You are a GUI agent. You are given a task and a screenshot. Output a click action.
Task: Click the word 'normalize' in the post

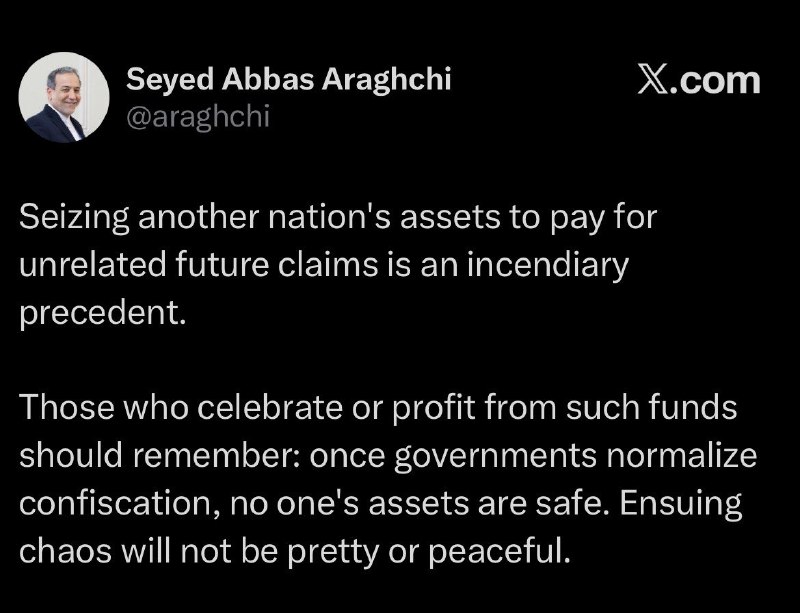tap(682, 455)
